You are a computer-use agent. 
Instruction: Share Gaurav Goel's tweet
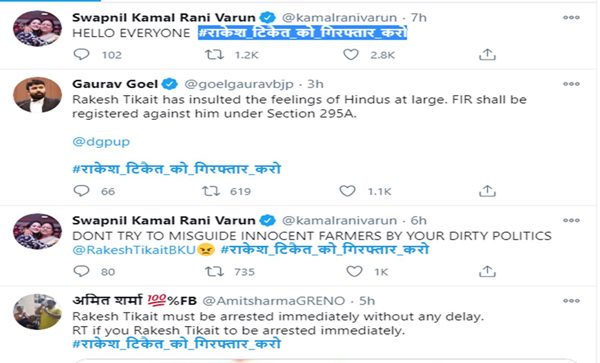pyautogui.click(x=487, y=191)
